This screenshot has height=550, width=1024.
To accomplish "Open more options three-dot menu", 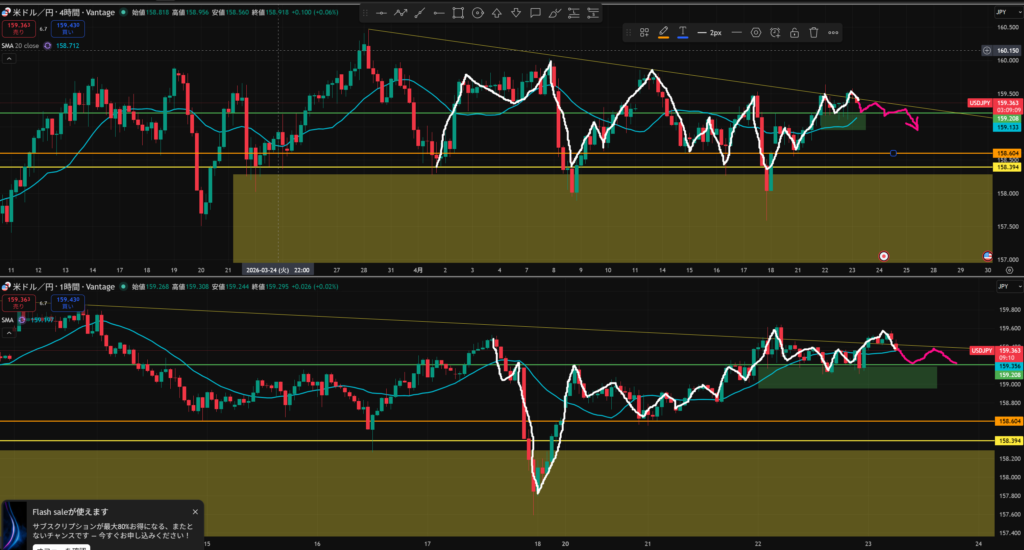I will coord(833,32).
